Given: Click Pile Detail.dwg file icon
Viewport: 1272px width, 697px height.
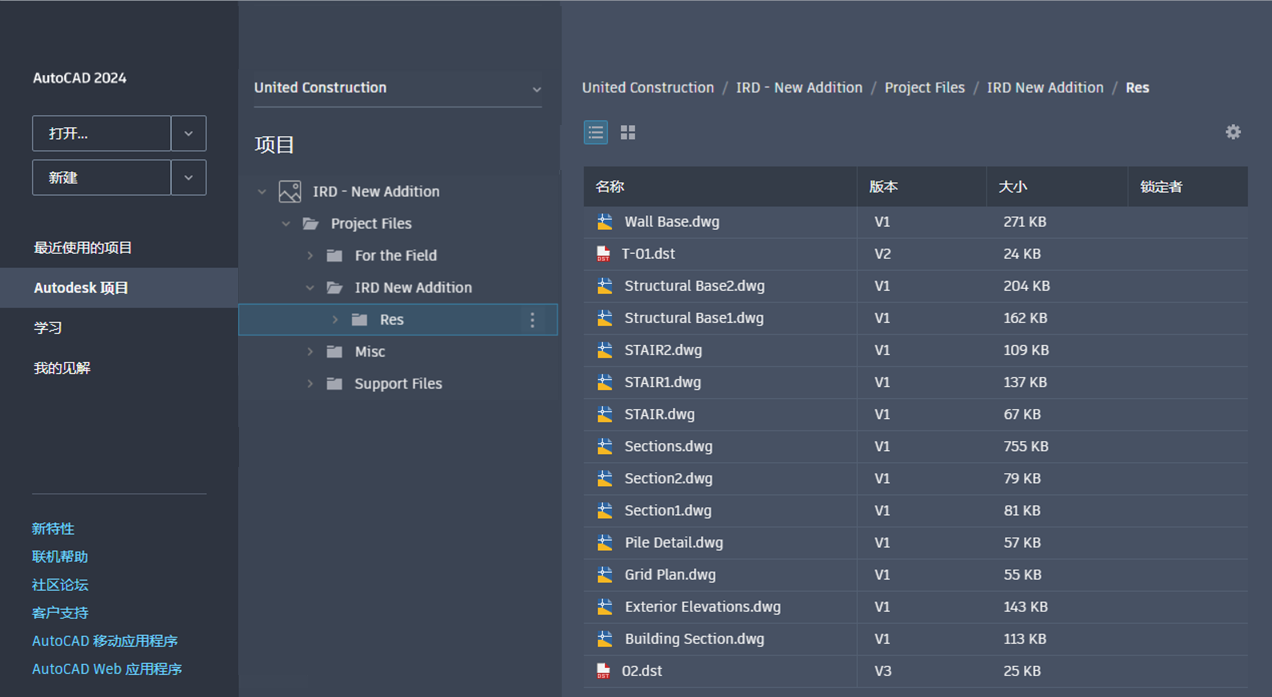Looking at the screenshot, I should coord(604,542).
